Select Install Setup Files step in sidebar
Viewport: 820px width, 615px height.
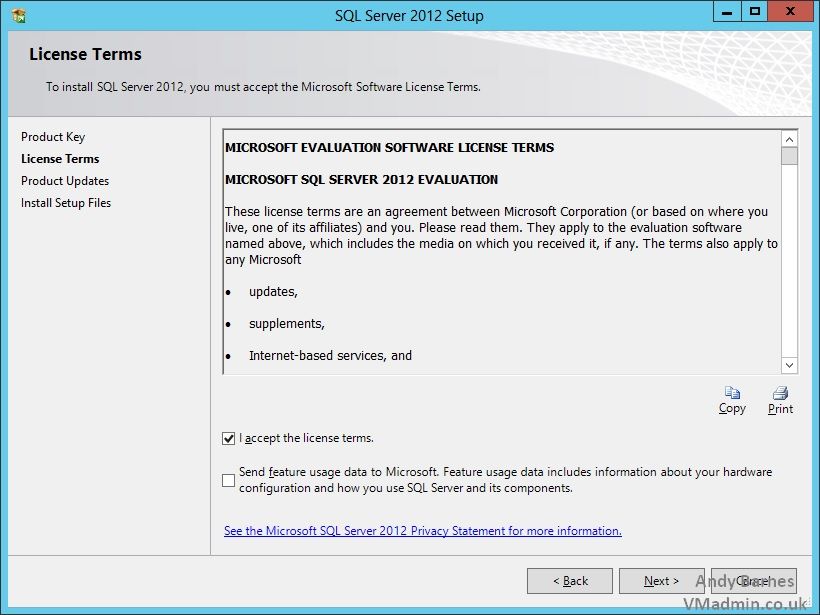[x=66, y=203]
